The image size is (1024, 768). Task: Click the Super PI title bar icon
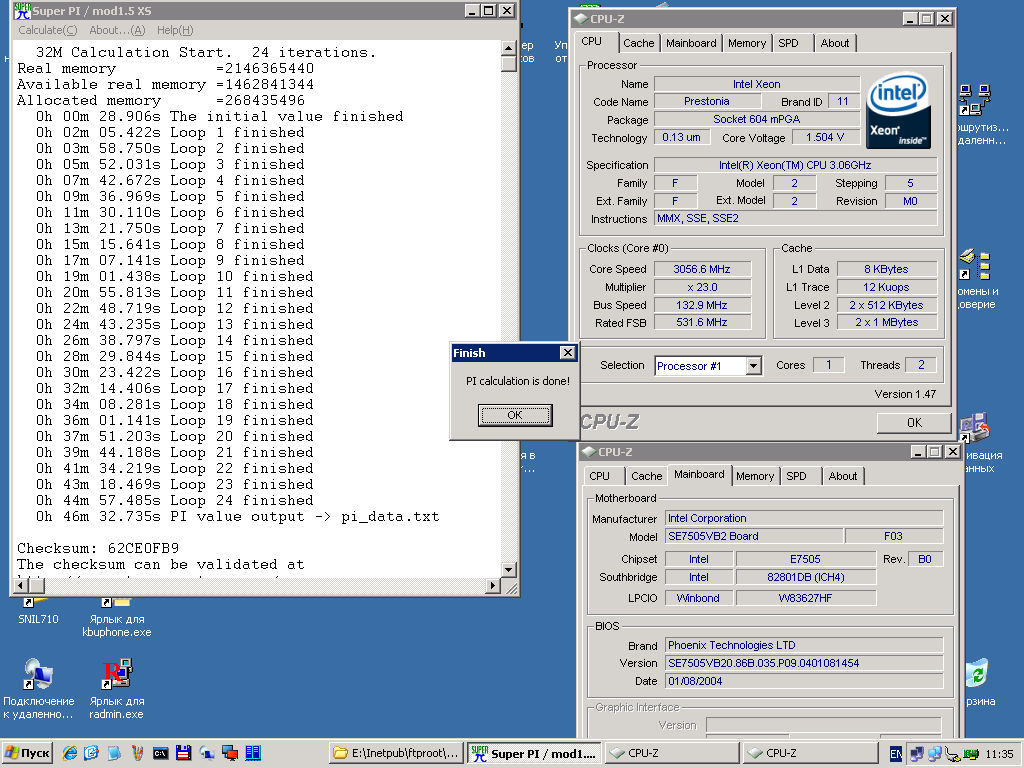(22, 11)
